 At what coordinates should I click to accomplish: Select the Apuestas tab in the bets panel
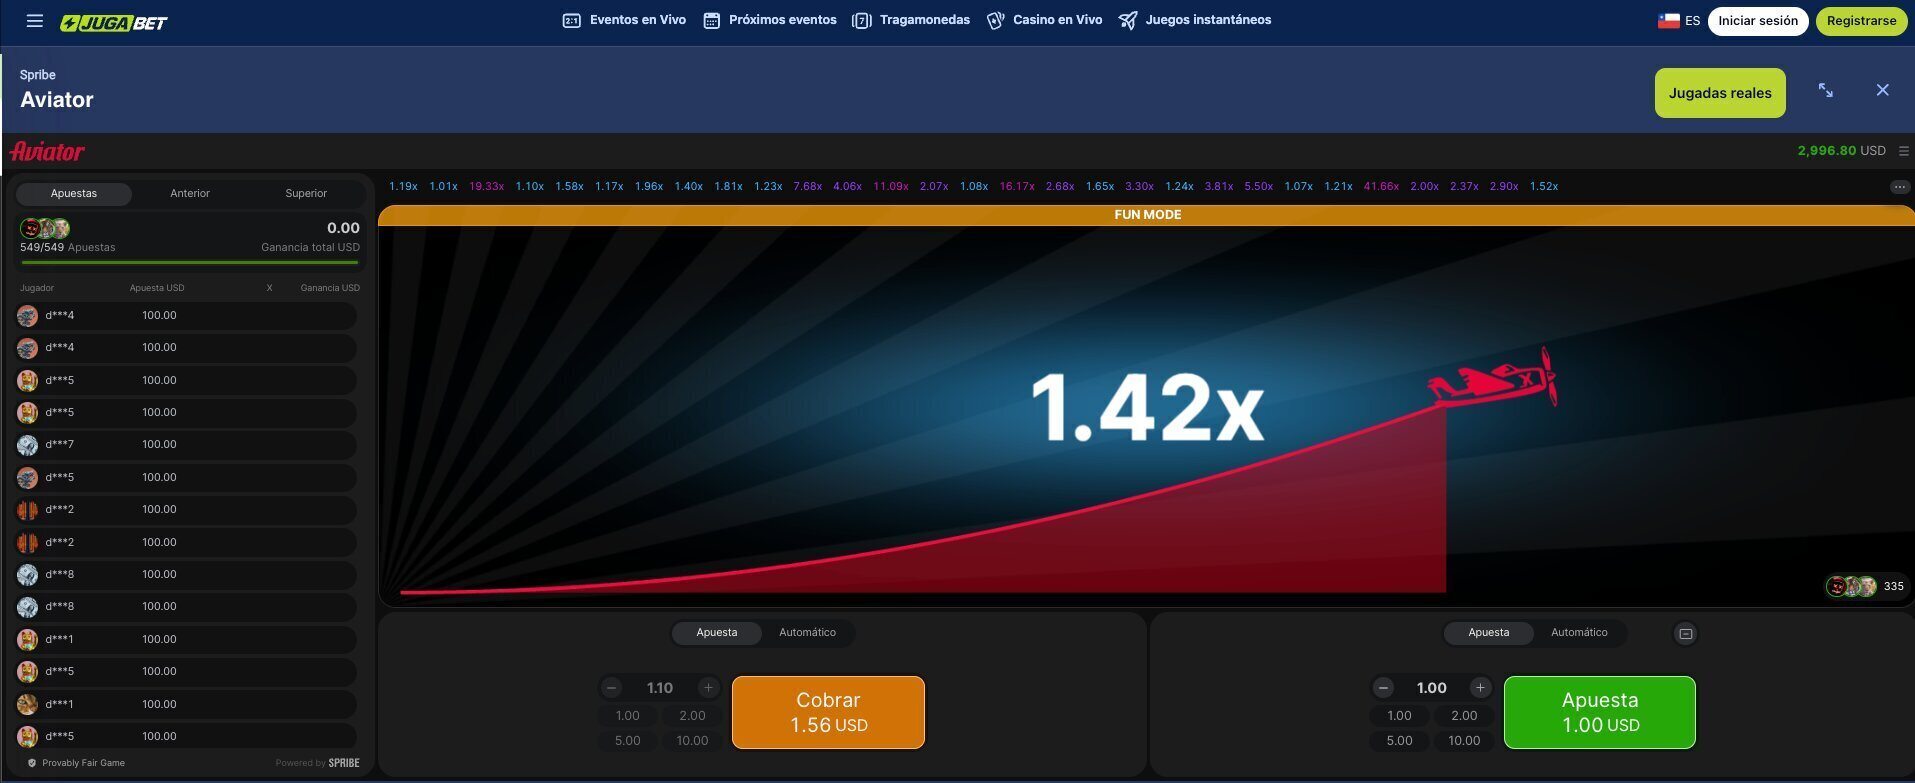point(74,193)
